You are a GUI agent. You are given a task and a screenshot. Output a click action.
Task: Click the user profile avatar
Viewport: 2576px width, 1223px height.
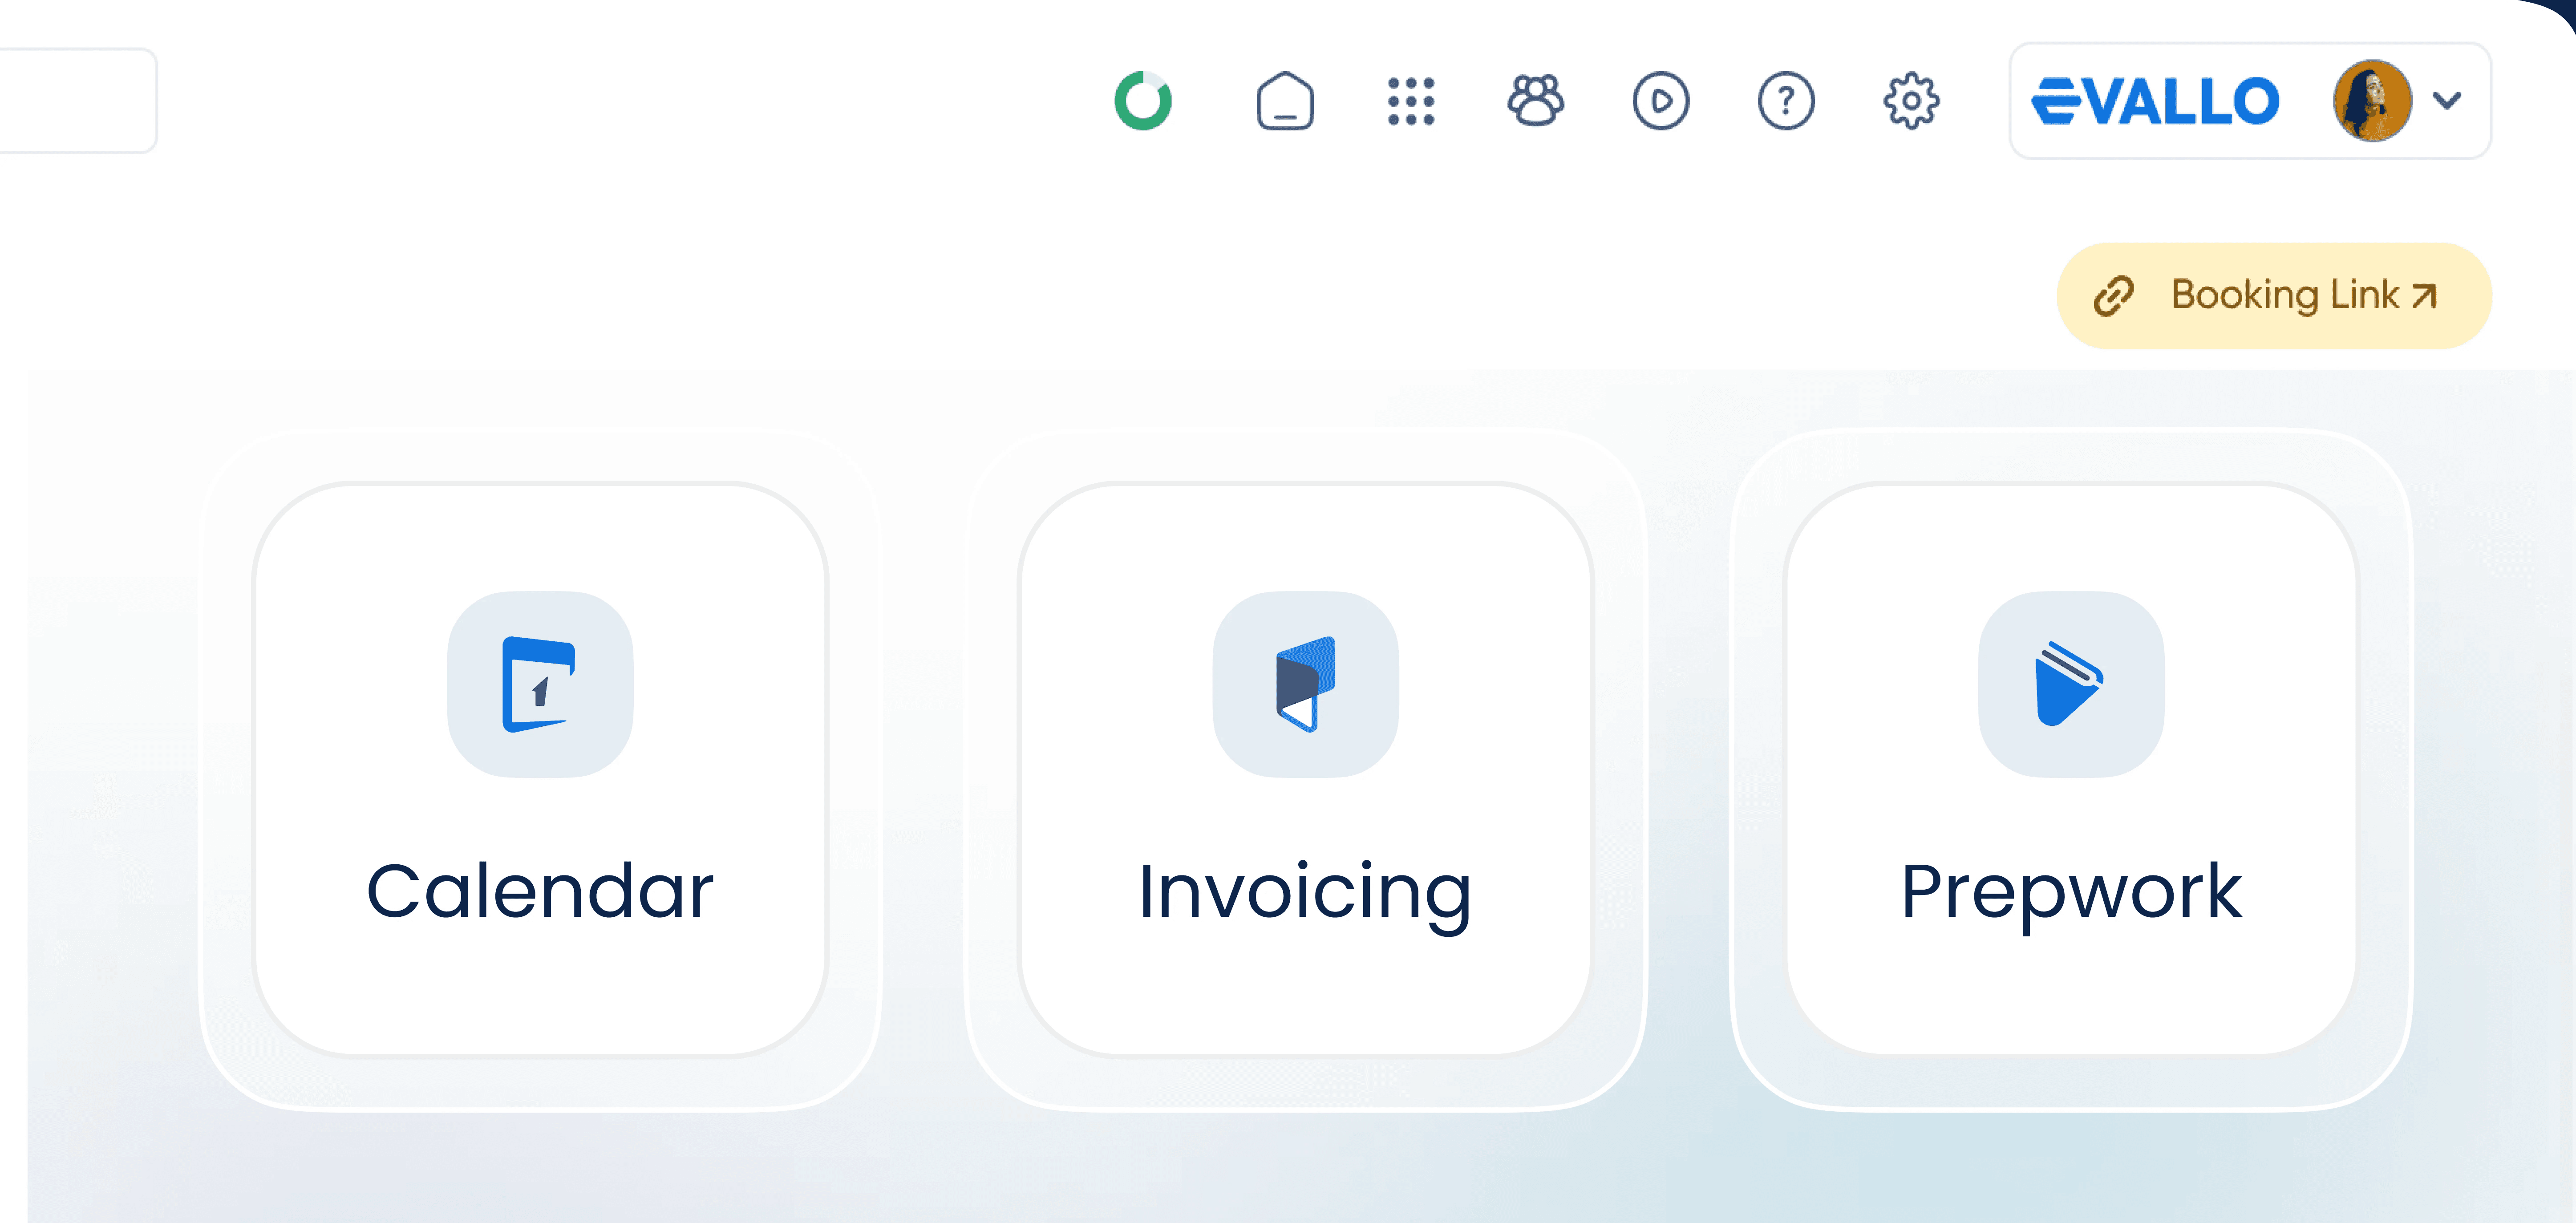pyautogui.click(x=2372, y=101)
